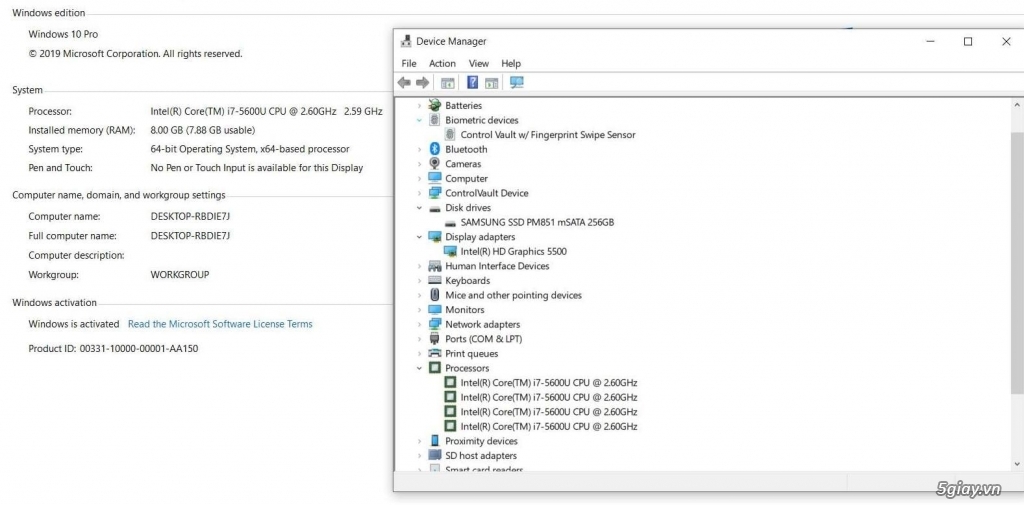
Task: Select the SD host adapters label
Action: tap(481, 455)
